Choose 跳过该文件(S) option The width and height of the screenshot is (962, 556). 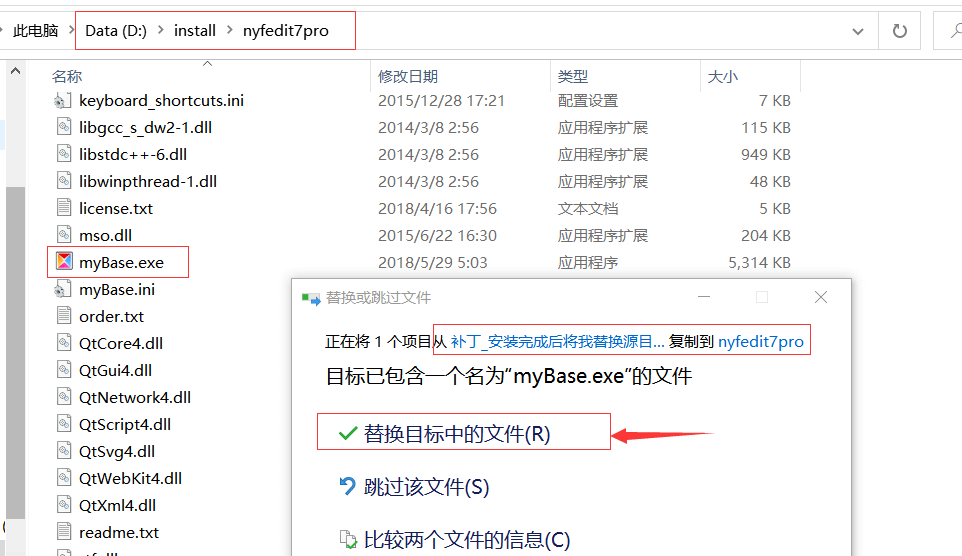click(x=426, y=487)
